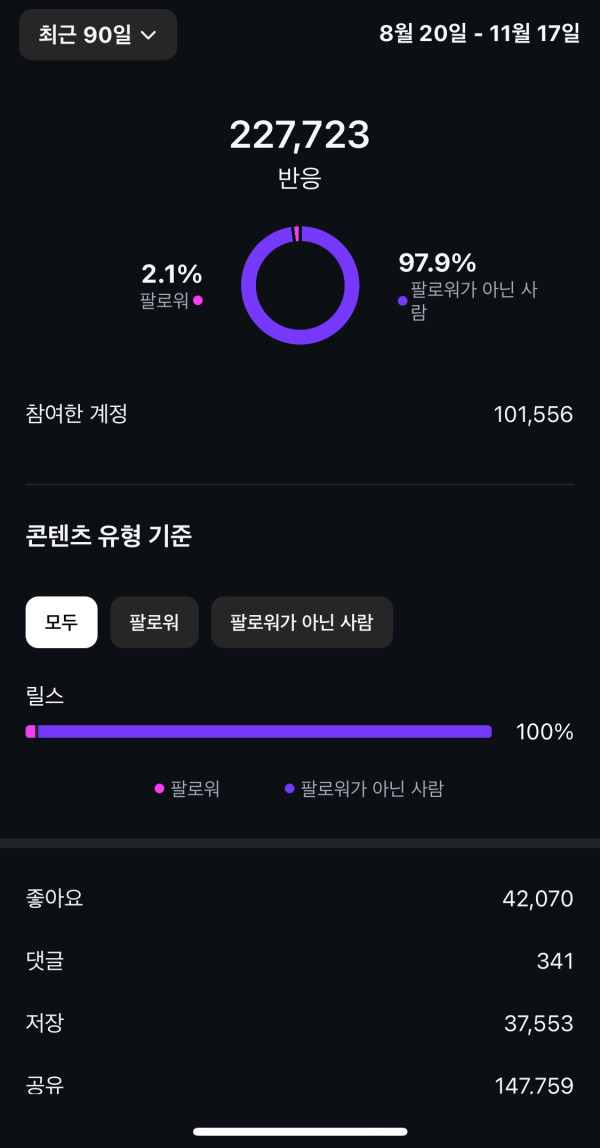Click the purple legend dot below the bar

coord(289,789)
